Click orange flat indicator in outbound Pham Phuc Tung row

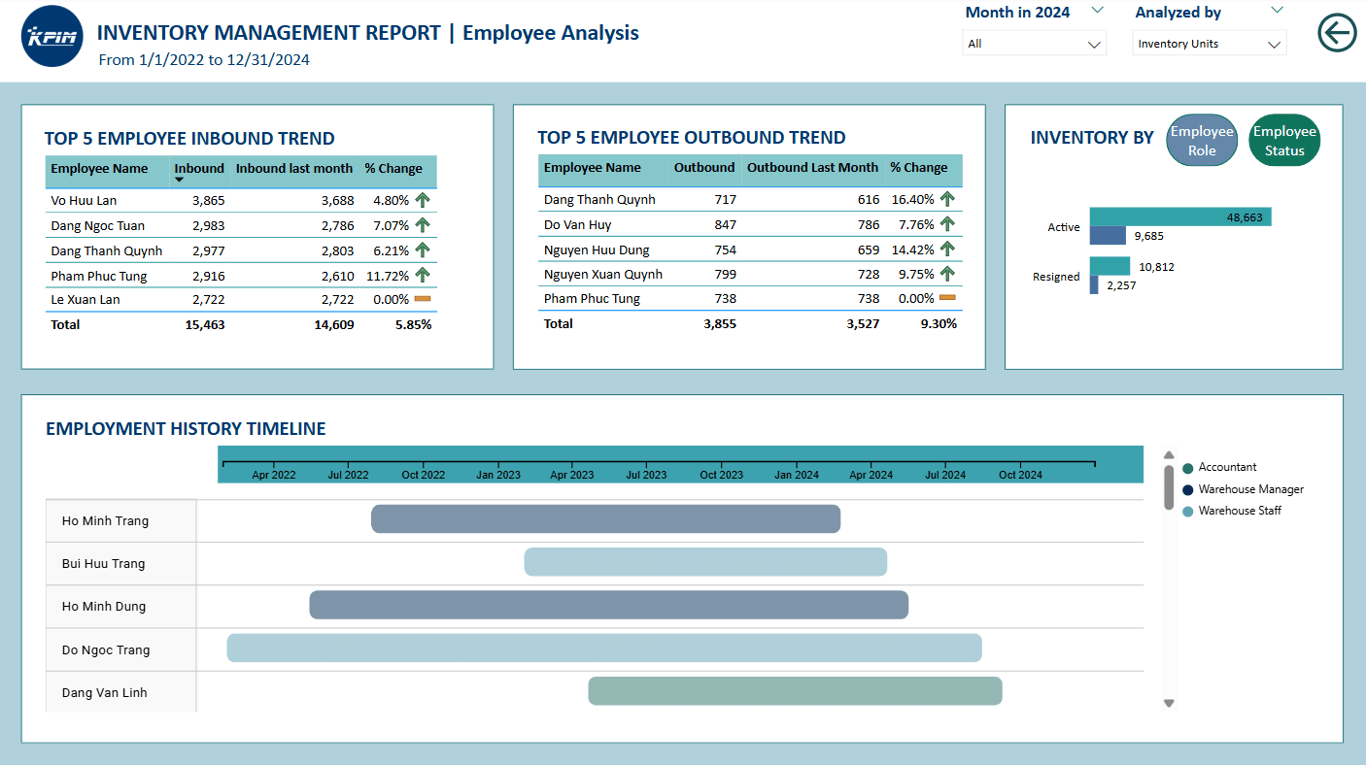(x=947, y=298)
